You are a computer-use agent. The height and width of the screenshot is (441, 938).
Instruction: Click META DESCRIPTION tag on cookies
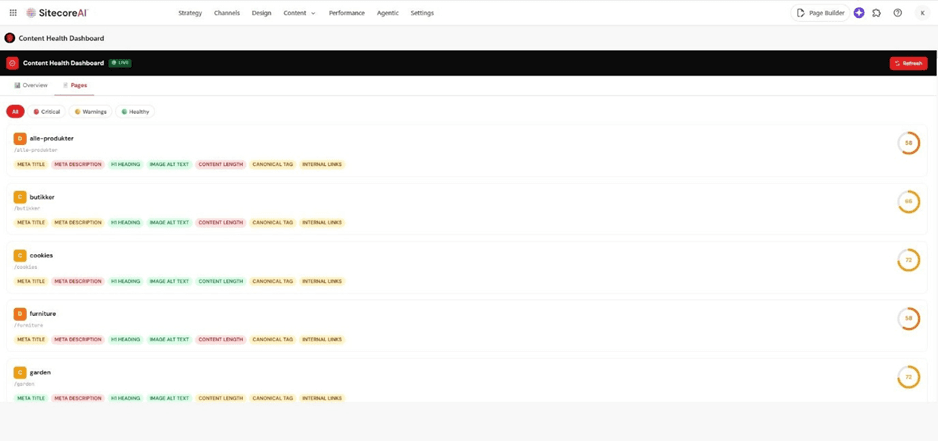point(78,281)
